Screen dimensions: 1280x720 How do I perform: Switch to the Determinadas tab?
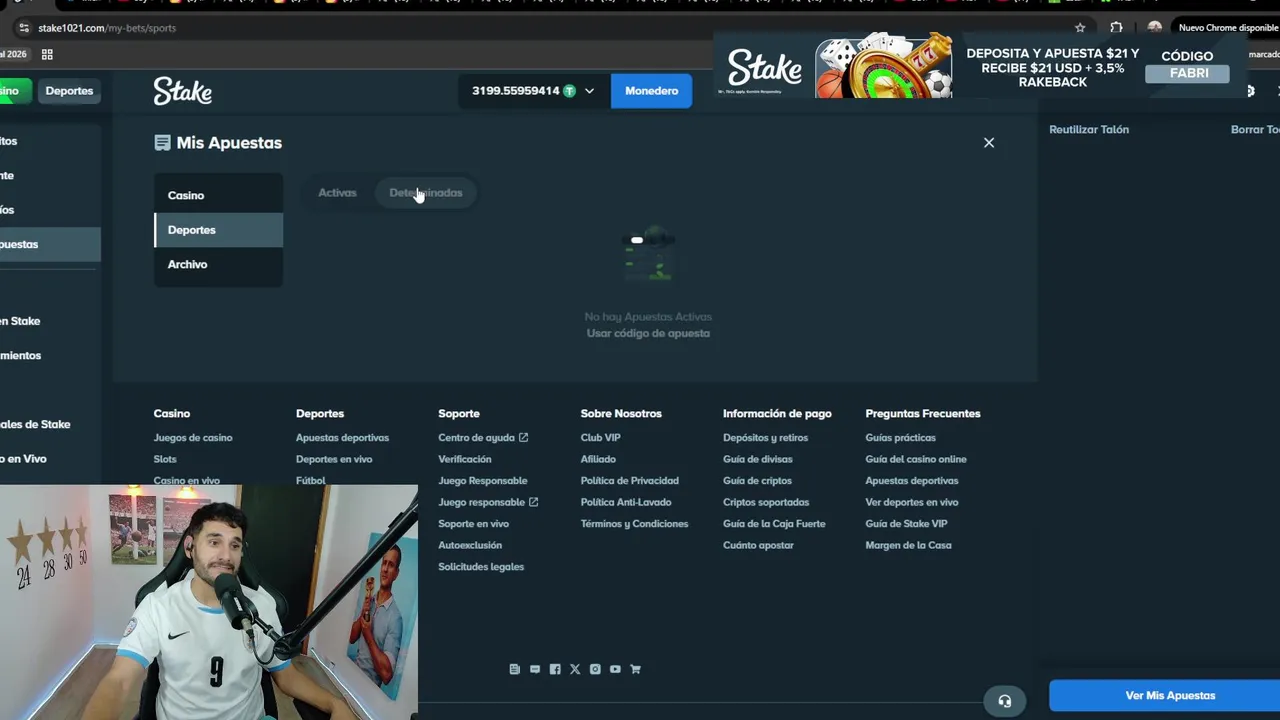tap(426, 193)
